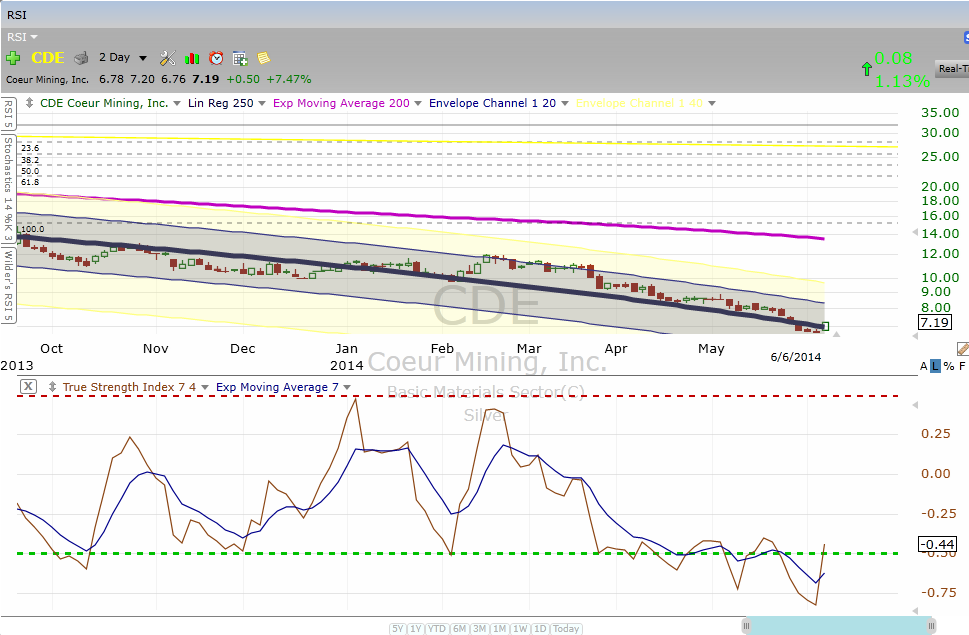Screen dimensions: 969x635
Task: Click the left-pointing triangle next to 14.00 price
Action: pos(915,232)
